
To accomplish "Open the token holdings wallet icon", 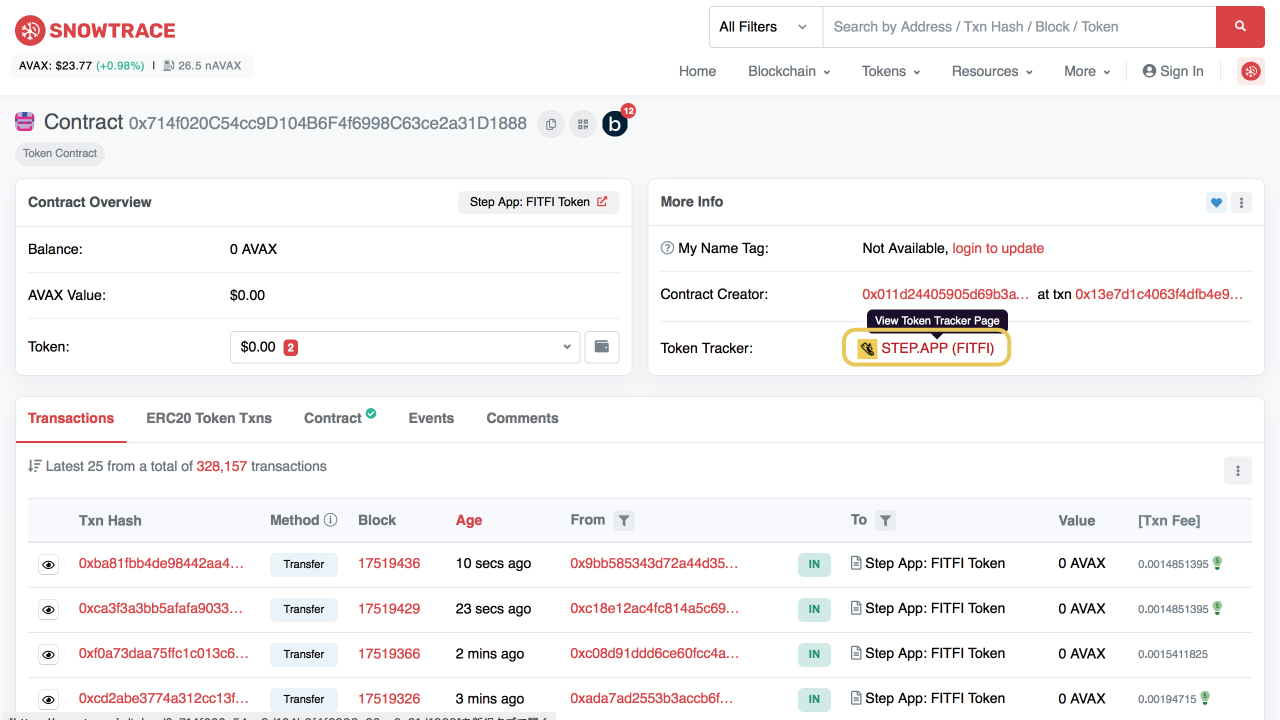I will click(x=602, y=347).
